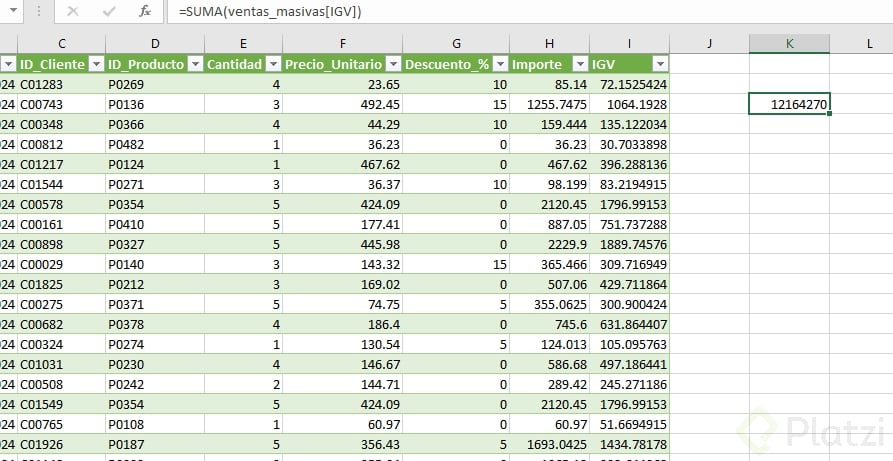Select column F by its header

pos(342,43)
